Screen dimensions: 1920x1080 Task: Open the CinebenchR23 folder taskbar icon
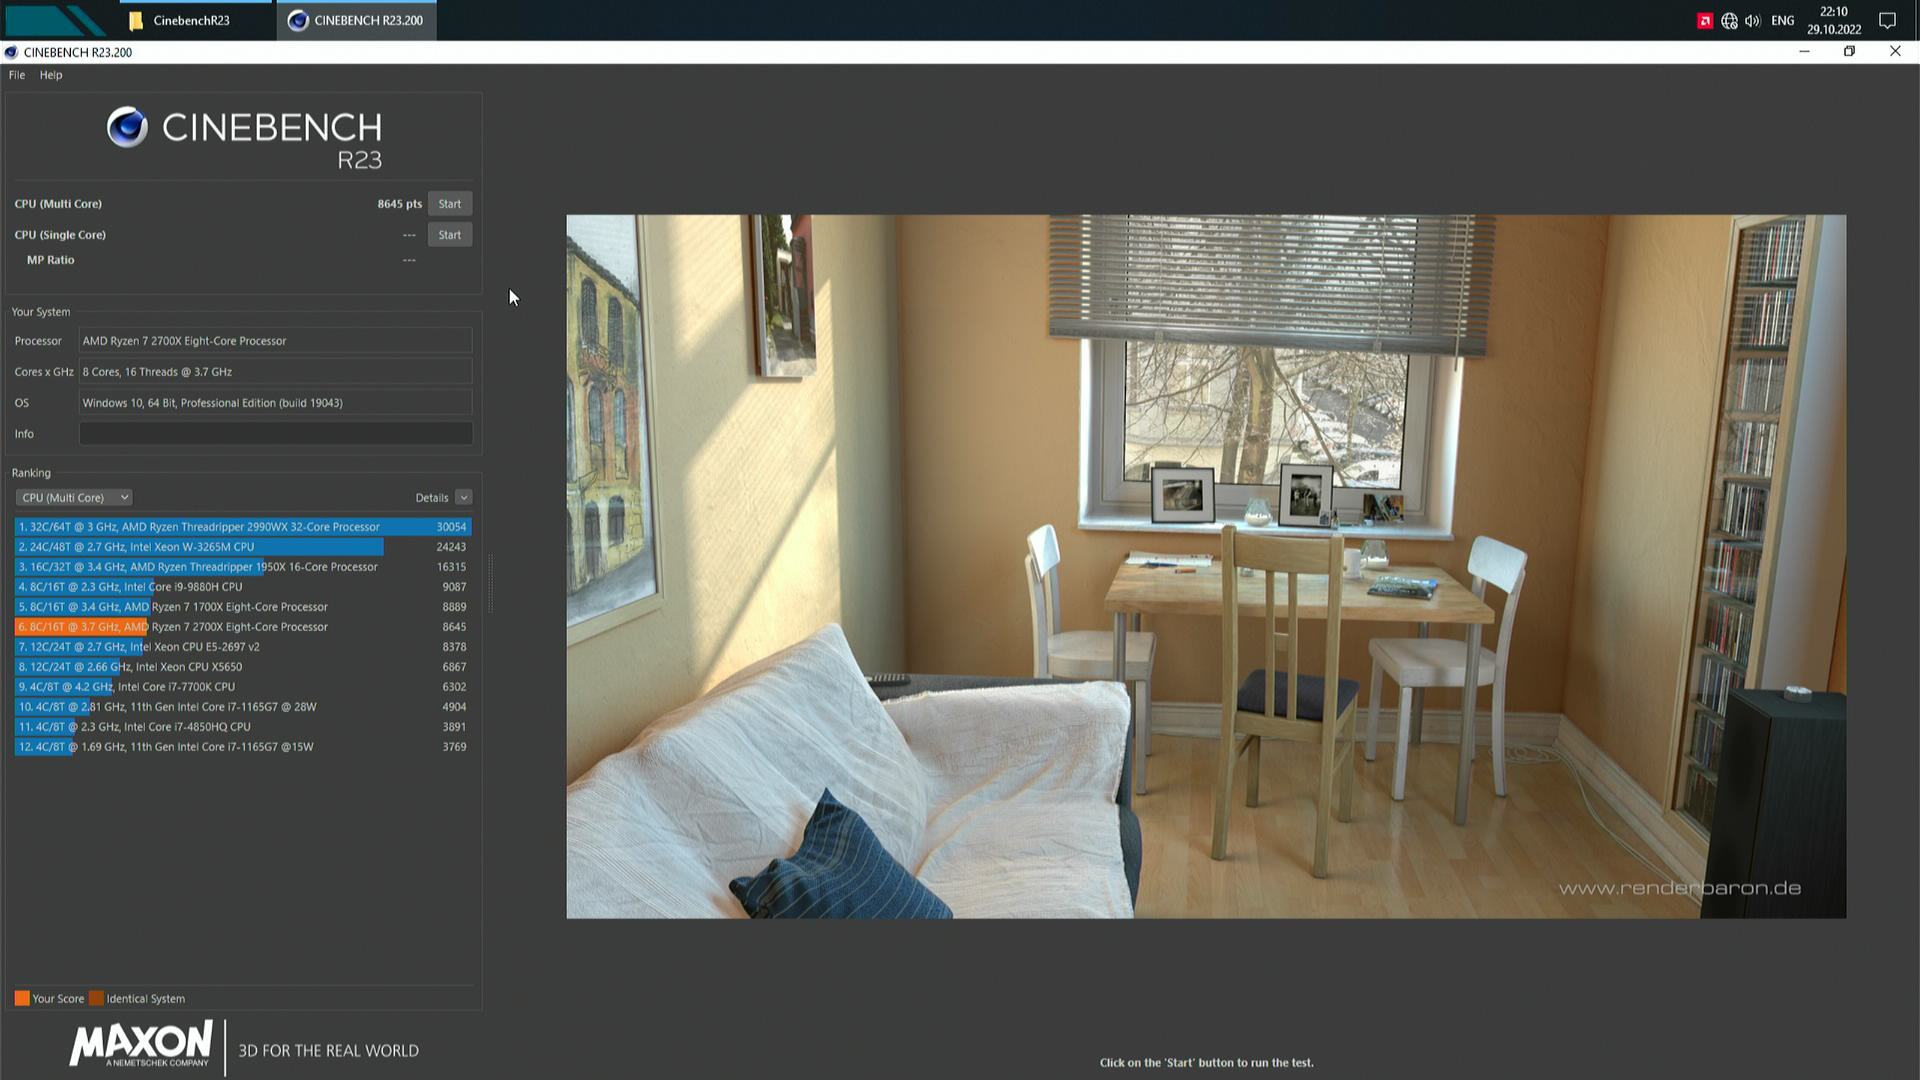pos(136,20)
